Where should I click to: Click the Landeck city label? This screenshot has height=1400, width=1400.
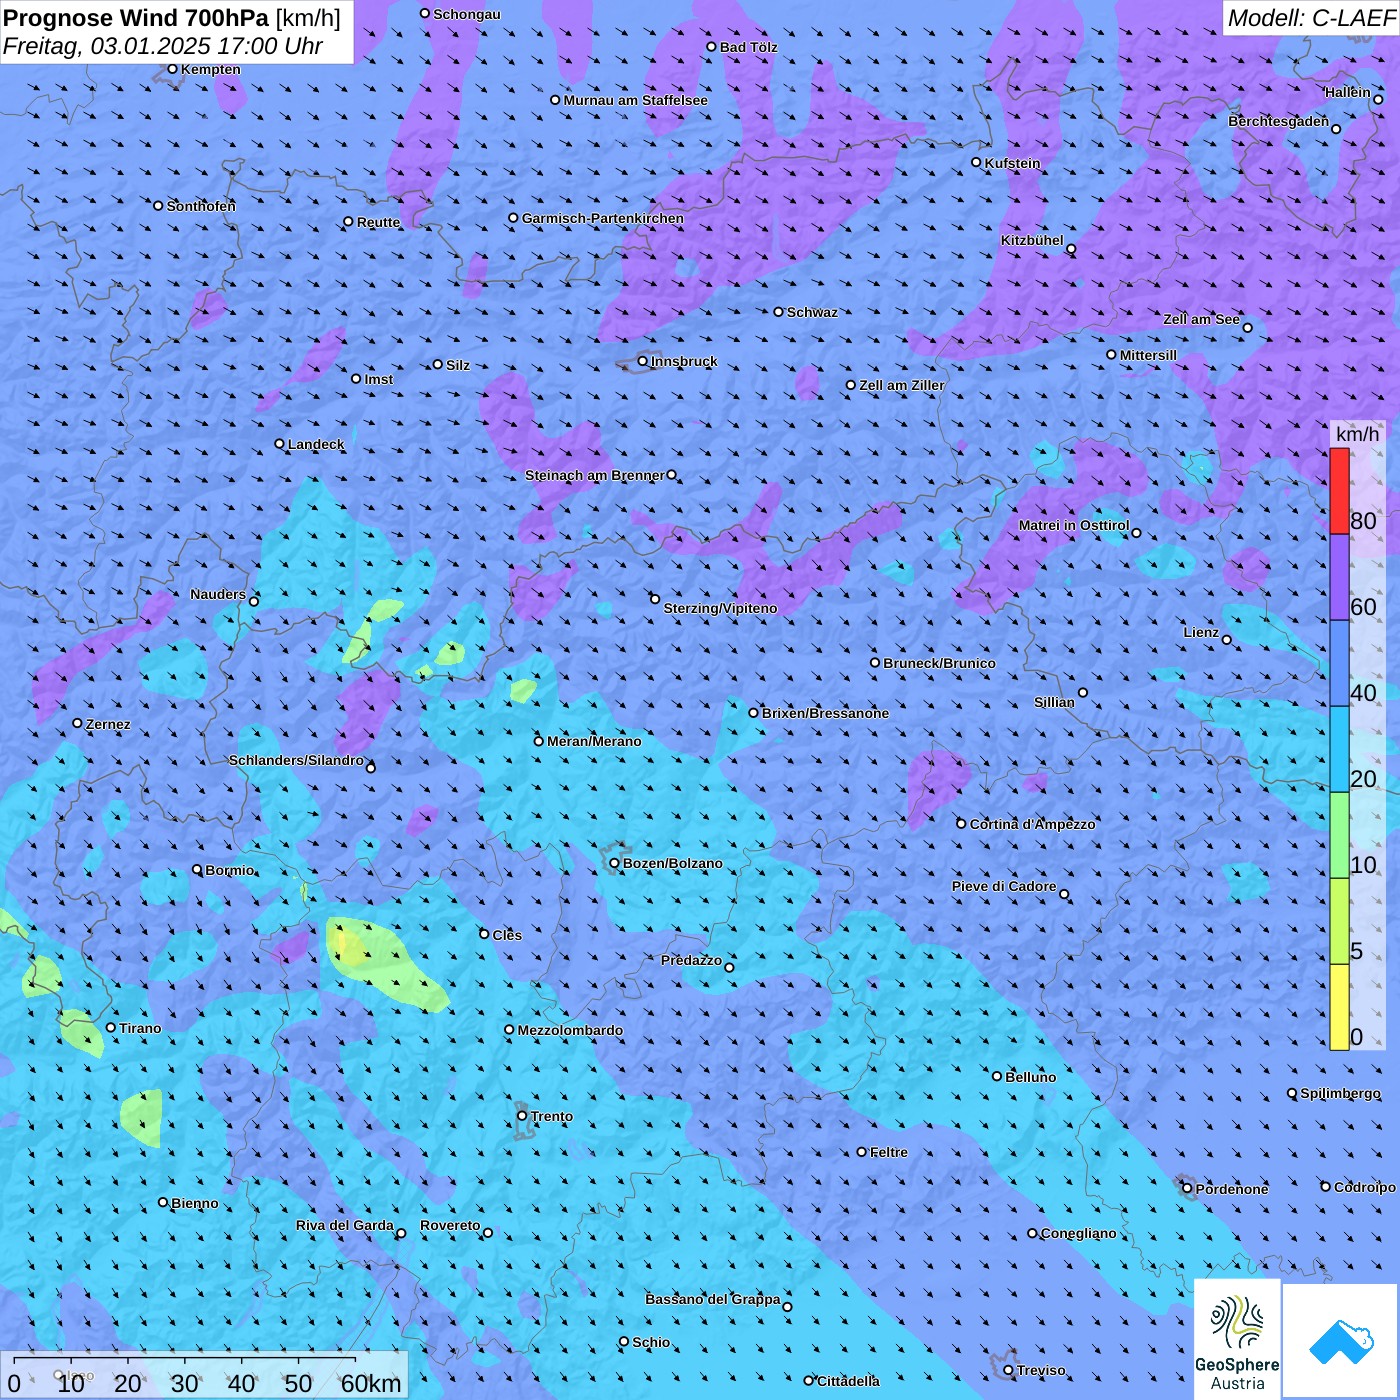pyautogui.click(x=316, y=444)
